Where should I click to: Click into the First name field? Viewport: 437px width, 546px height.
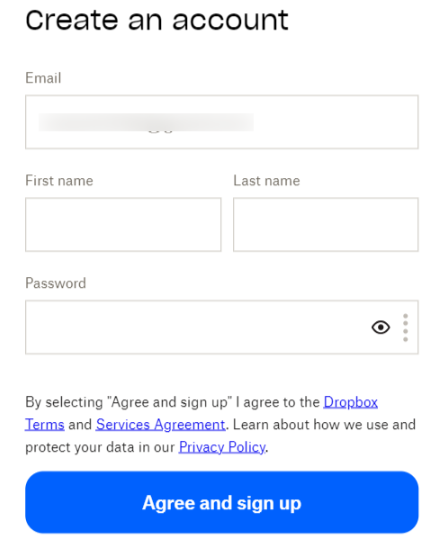(123, 225)
